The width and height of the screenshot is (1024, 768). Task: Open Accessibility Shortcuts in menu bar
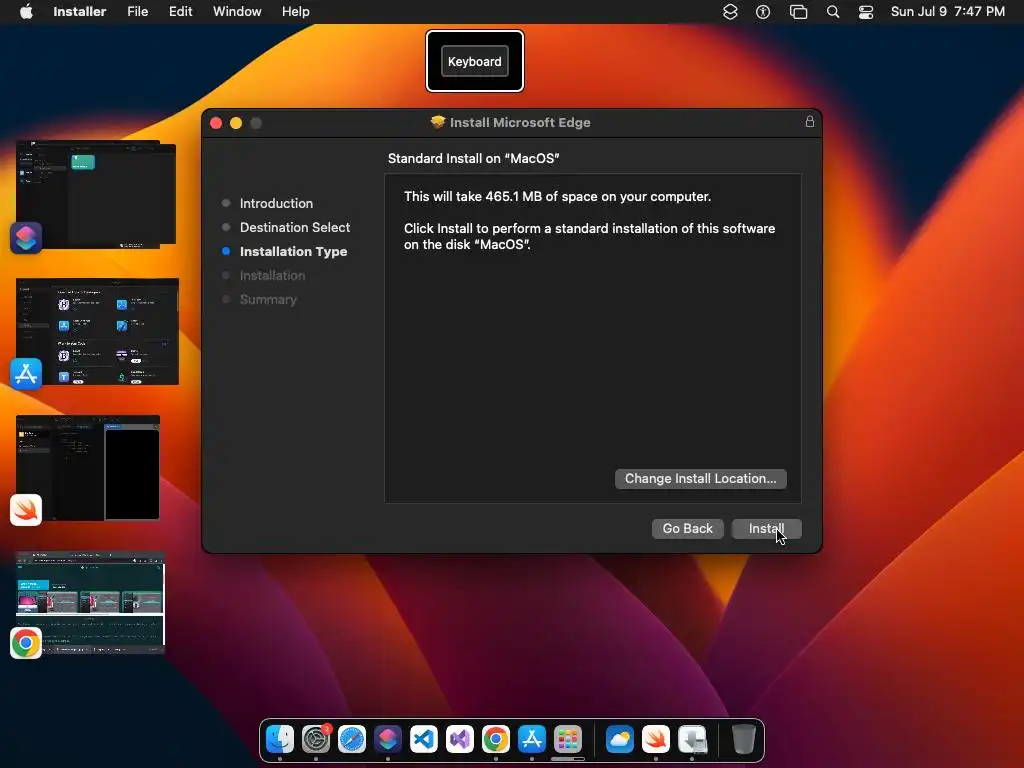tap(763, 12)
